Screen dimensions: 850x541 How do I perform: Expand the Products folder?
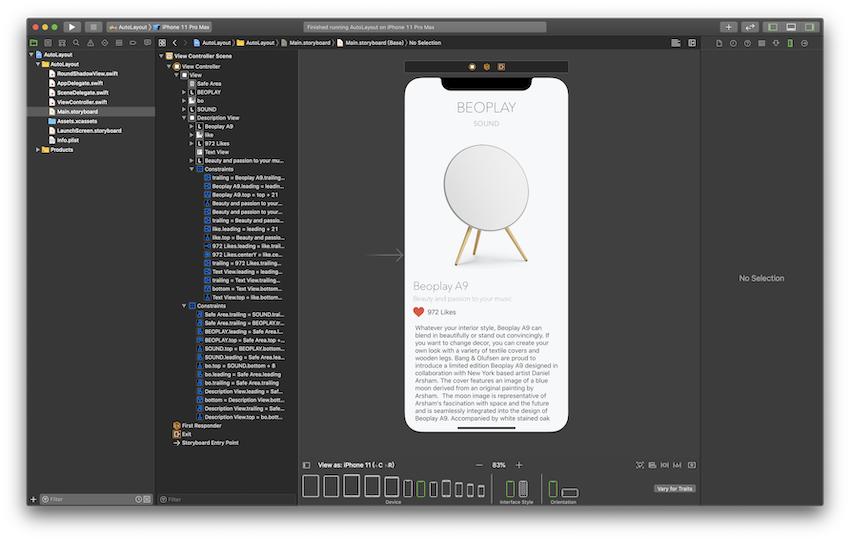(x=38, y=150)
